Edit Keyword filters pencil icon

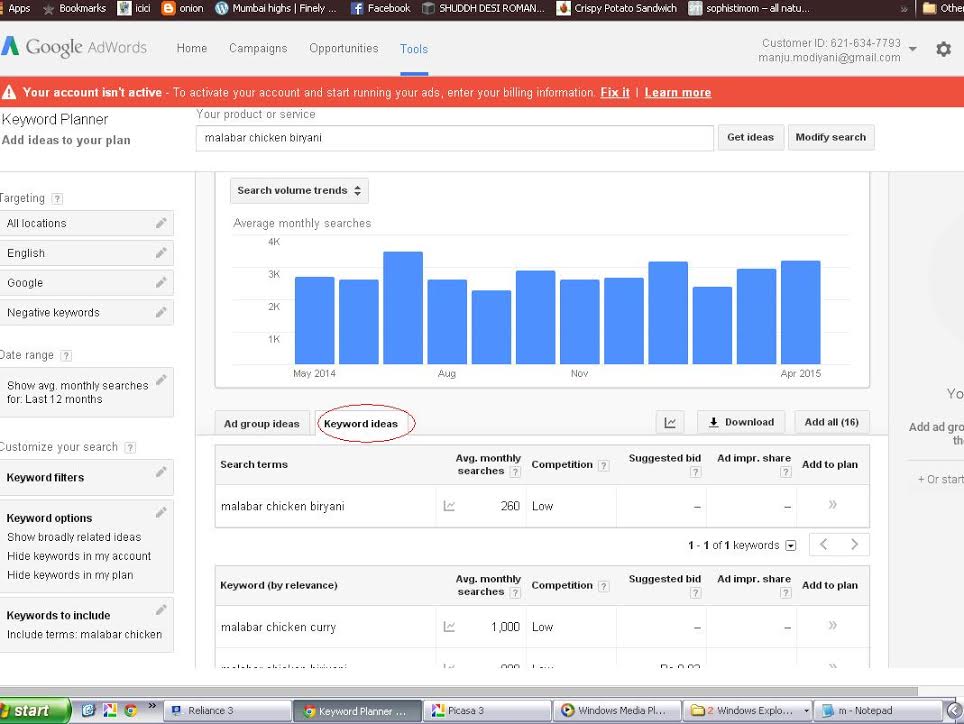(x=161, y=472)
